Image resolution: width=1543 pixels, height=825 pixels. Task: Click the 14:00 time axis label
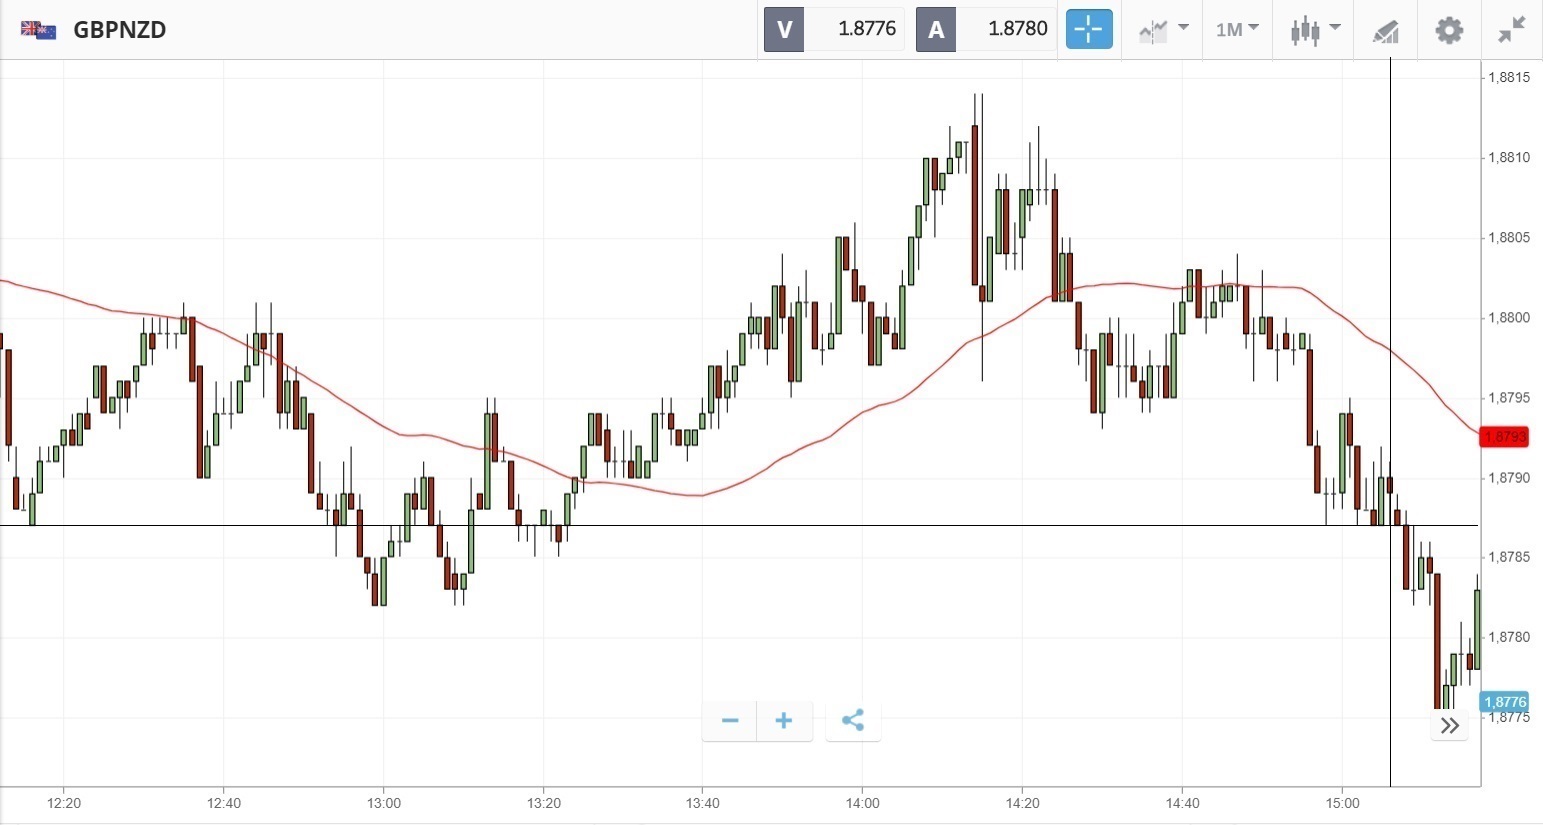(x=863, y=803)
